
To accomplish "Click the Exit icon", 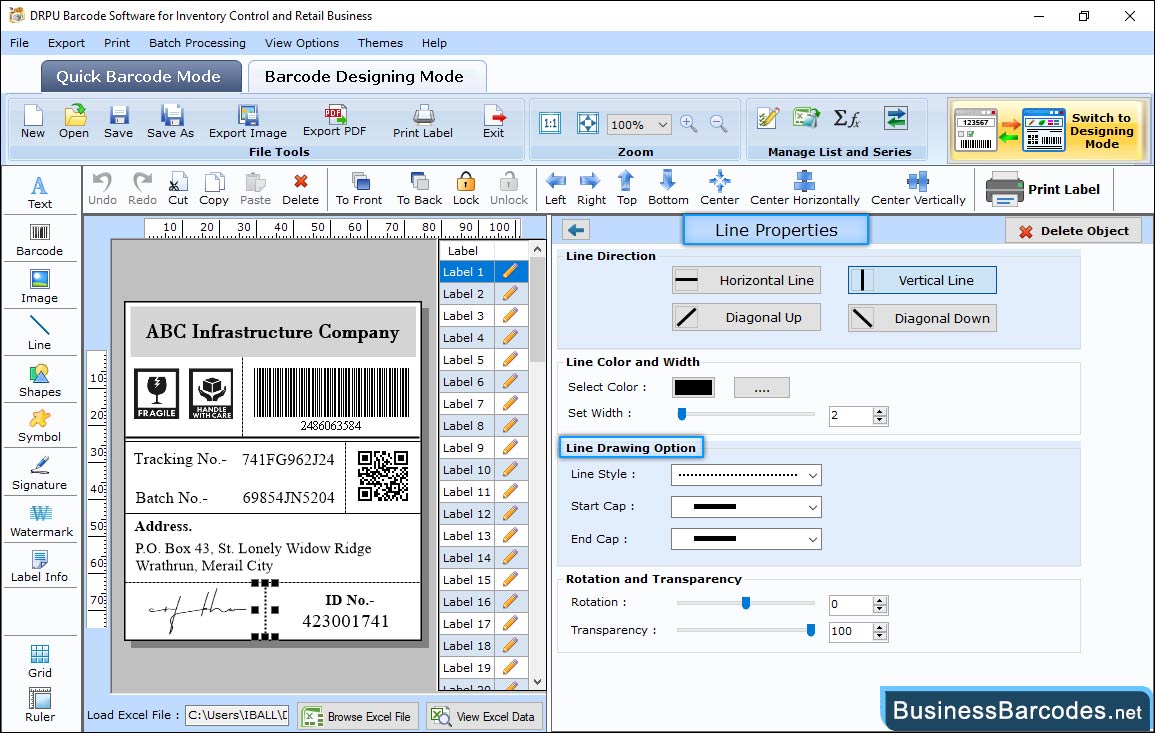I will pyautogui.click(x=494, y=122).
